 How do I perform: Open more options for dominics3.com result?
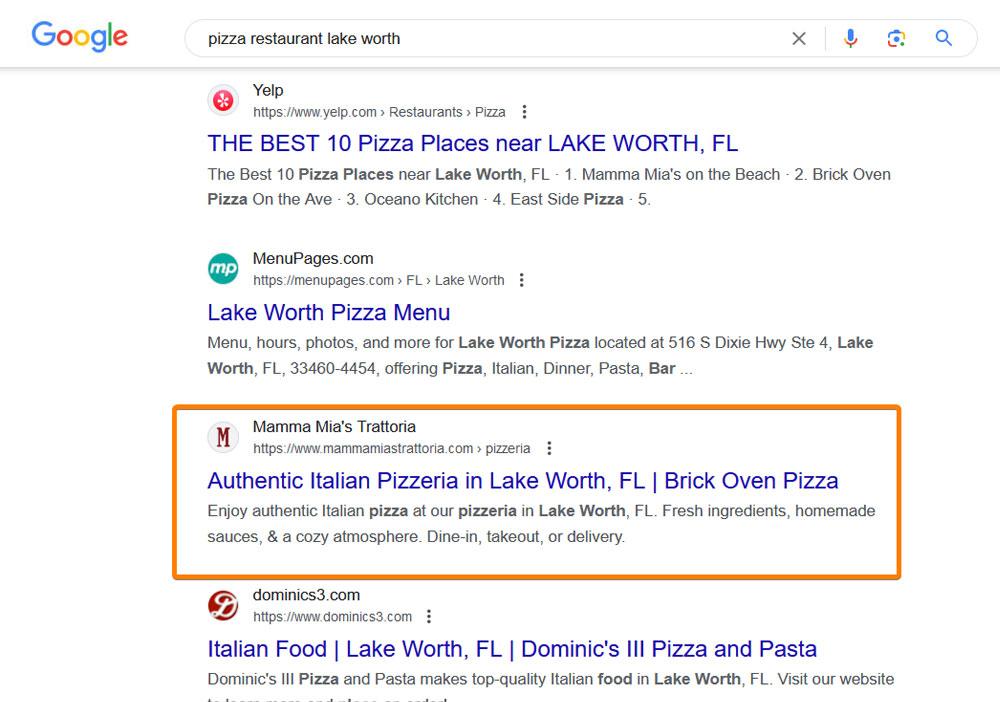click(429, 617)
